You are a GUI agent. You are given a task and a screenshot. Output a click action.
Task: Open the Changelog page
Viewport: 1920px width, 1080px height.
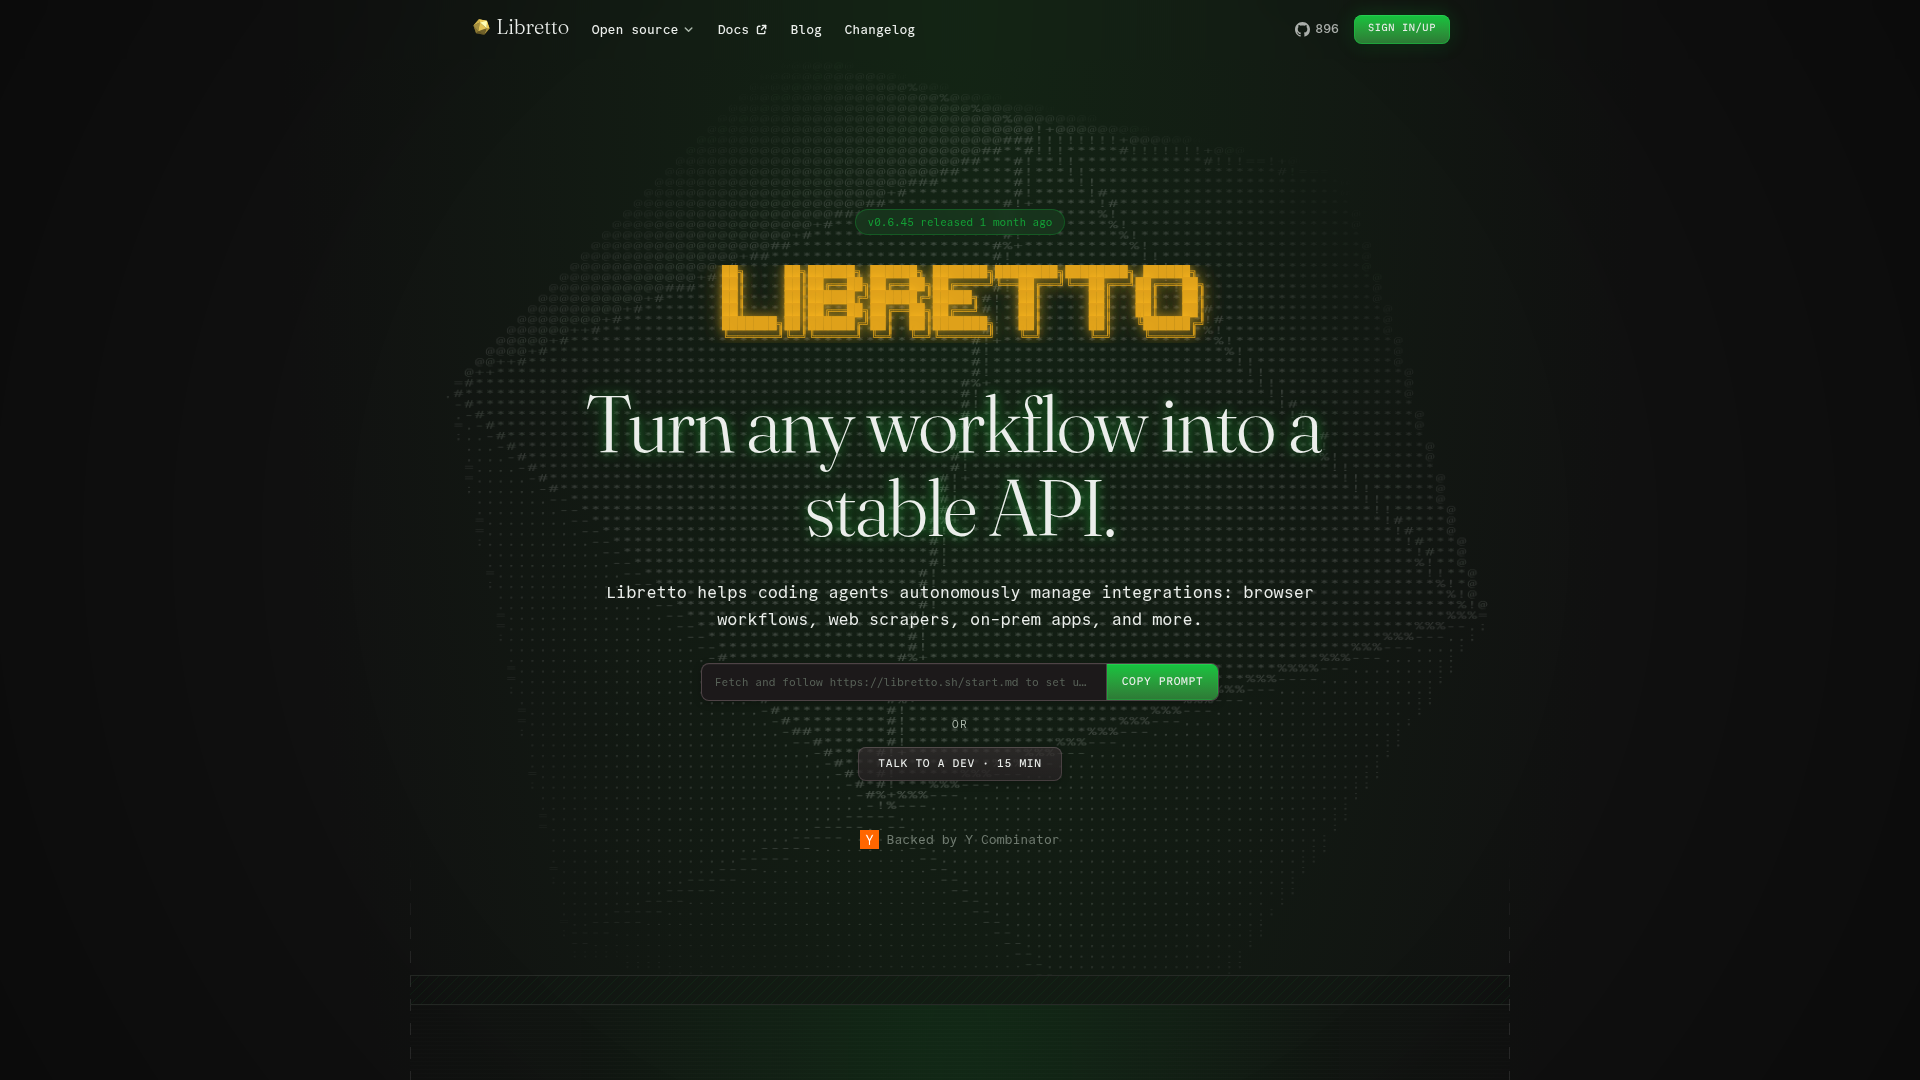coord(879,30)
